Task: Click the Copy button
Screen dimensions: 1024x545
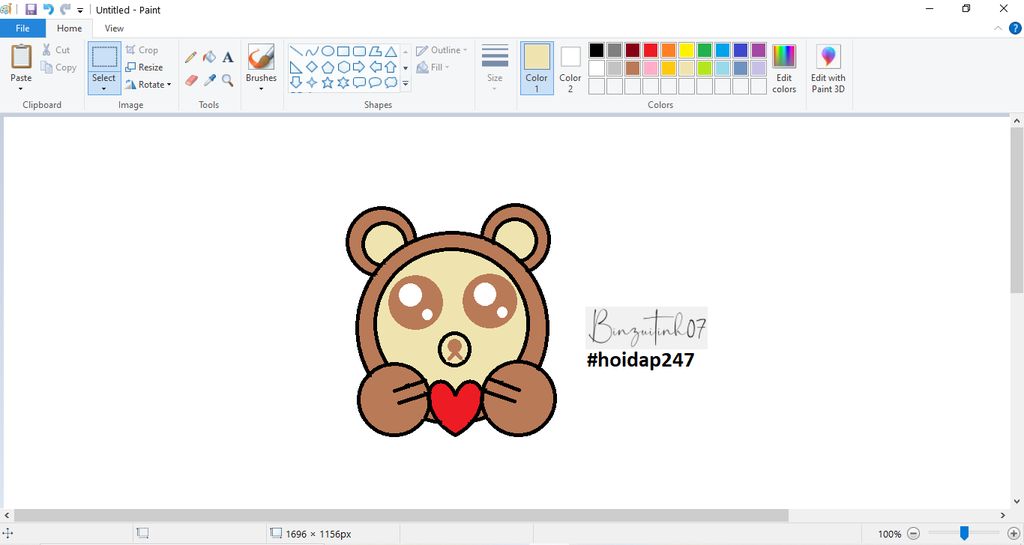Action: [x=59, y=67]
